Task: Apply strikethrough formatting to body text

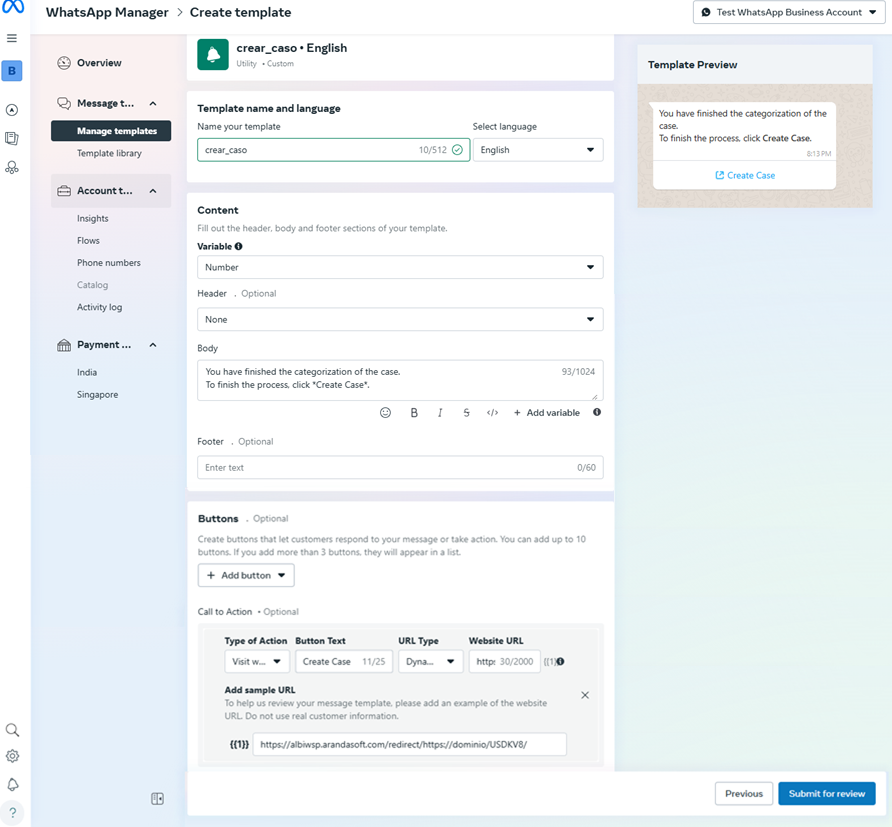Action: tap(466, 413)
